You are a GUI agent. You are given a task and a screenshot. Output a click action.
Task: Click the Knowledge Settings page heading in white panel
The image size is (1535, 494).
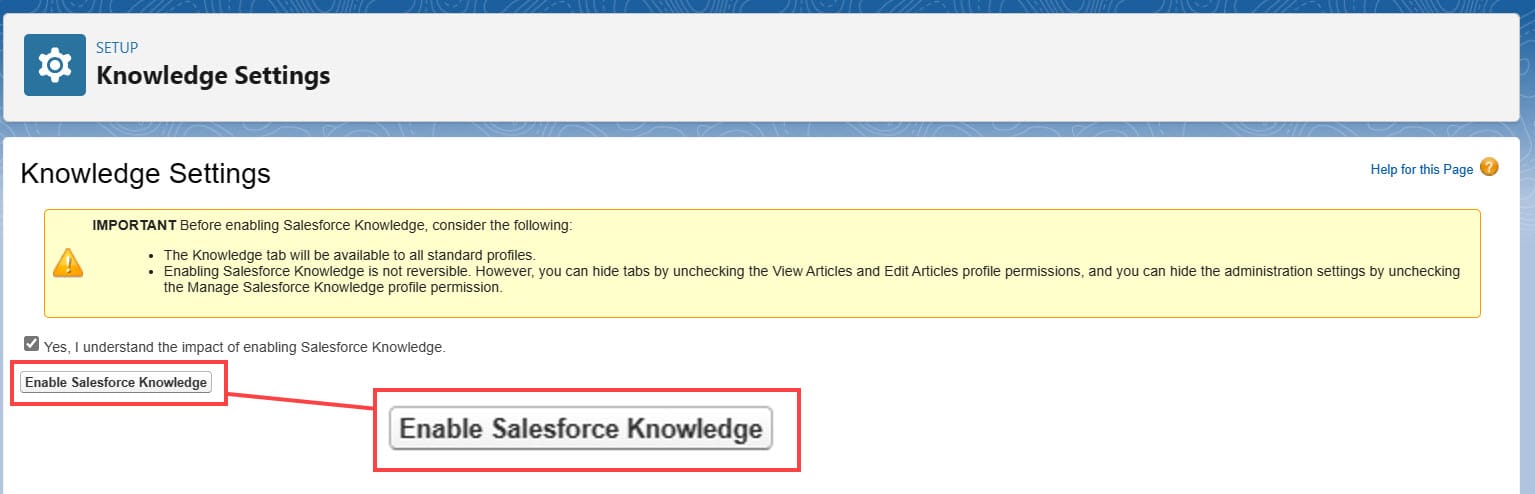(146, 174)
